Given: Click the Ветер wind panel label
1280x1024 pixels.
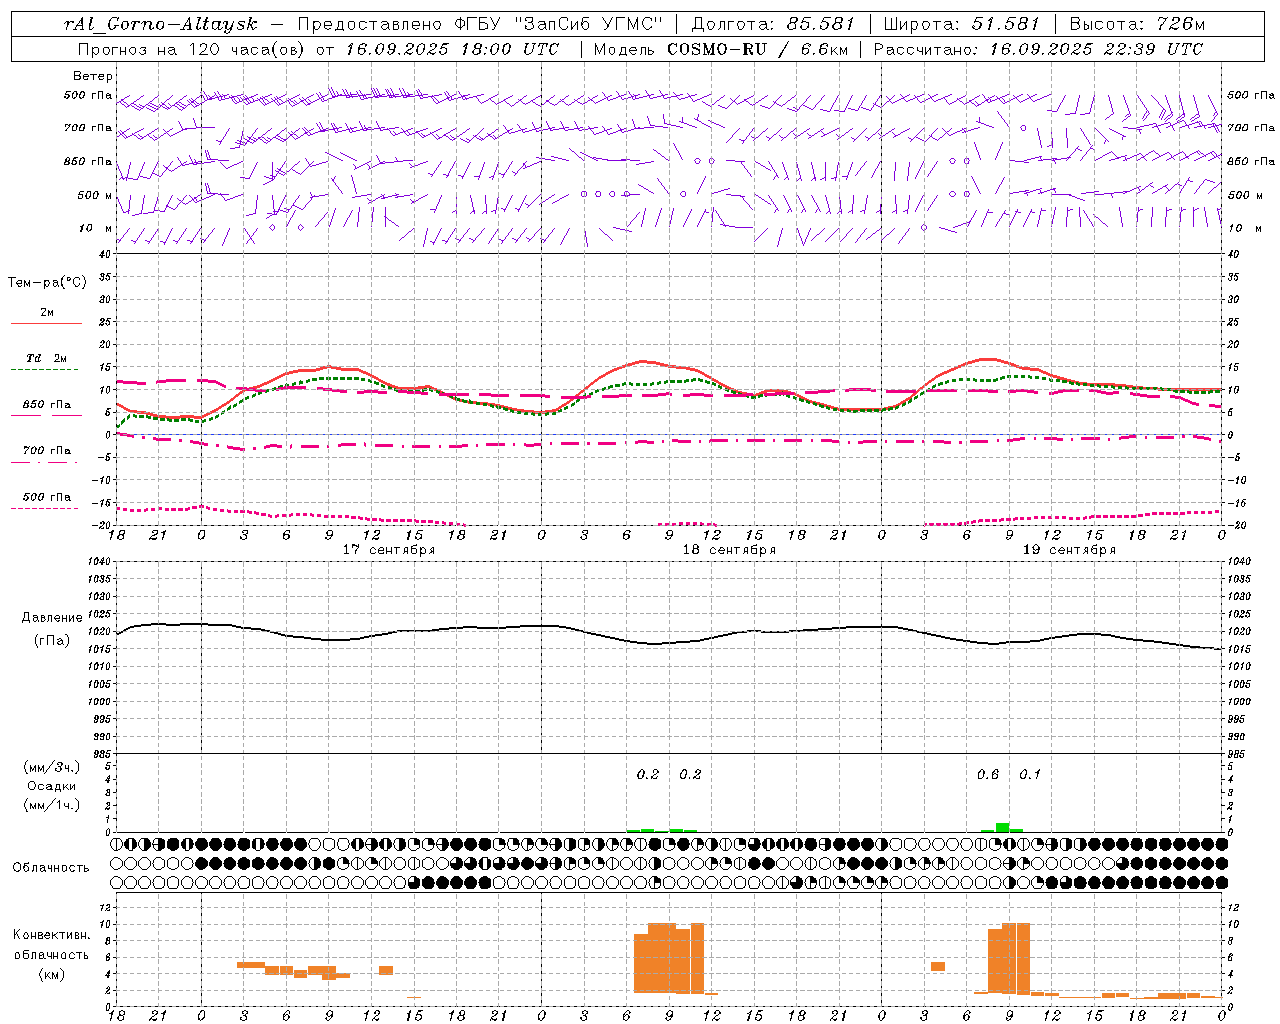Looking at the screenshot, I should (93, 76).
